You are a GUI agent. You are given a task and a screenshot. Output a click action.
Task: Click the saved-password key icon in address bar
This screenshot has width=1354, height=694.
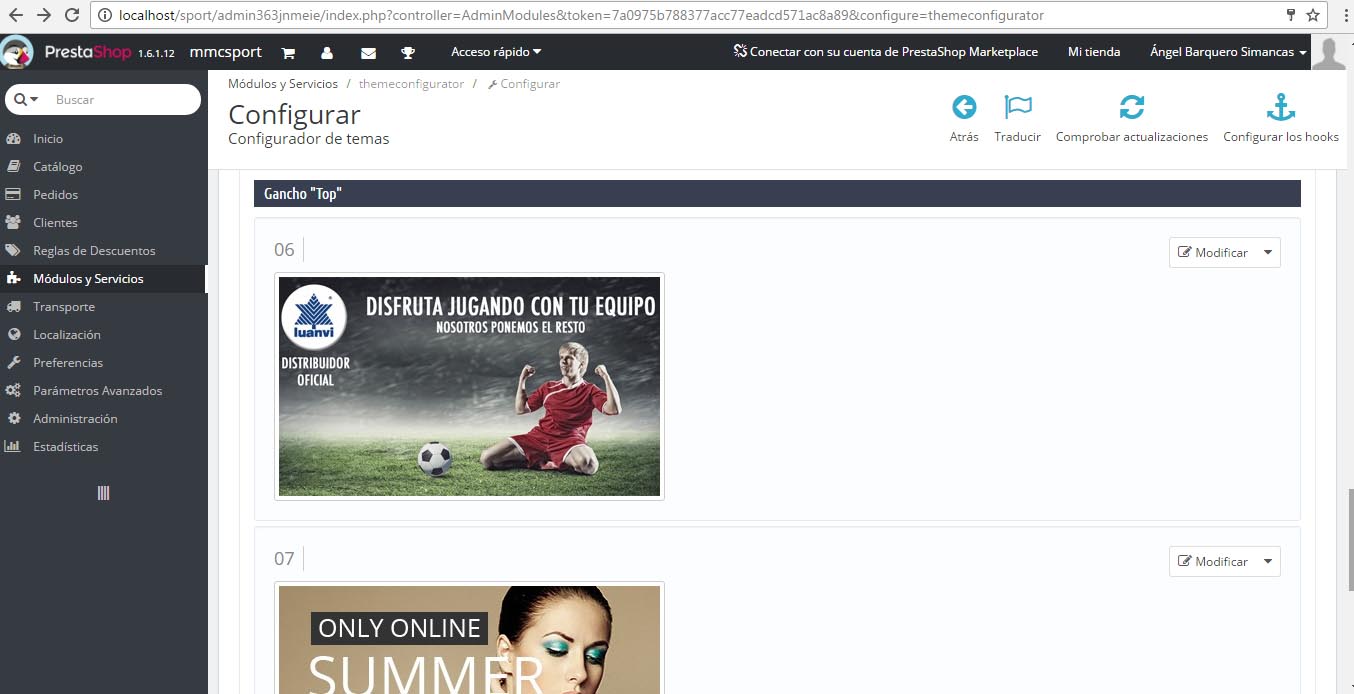(x=1291, y=15)
